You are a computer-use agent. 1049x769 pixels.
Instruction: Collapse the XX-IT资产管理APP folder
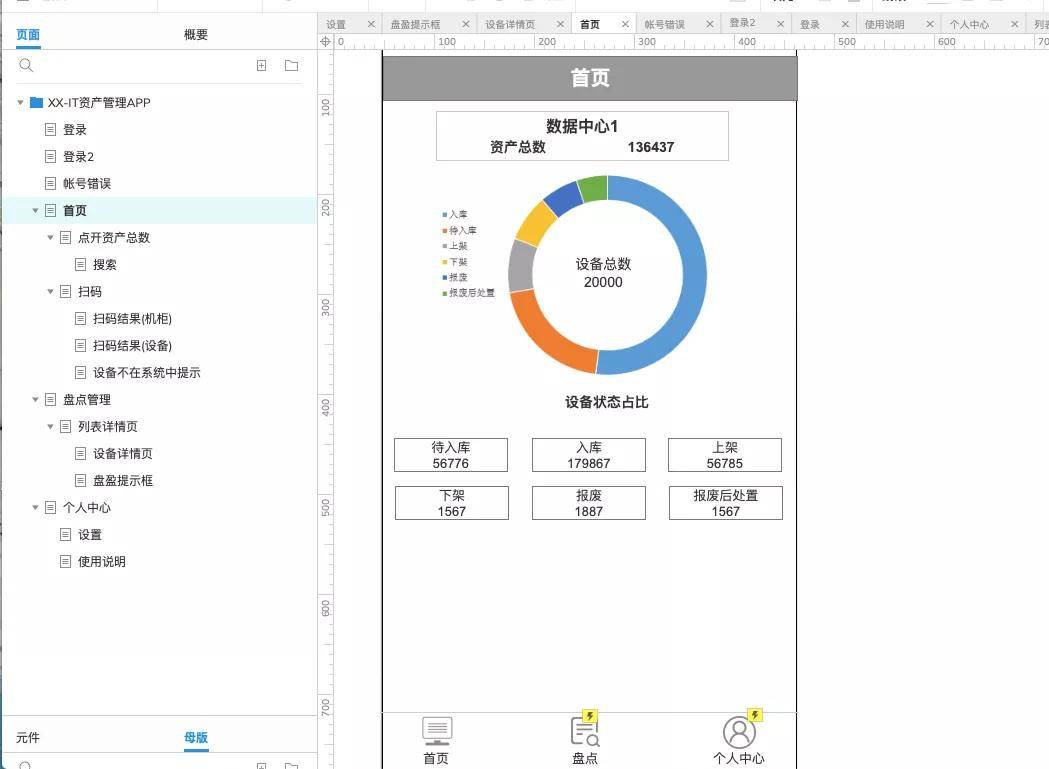[x=21, y=102]
